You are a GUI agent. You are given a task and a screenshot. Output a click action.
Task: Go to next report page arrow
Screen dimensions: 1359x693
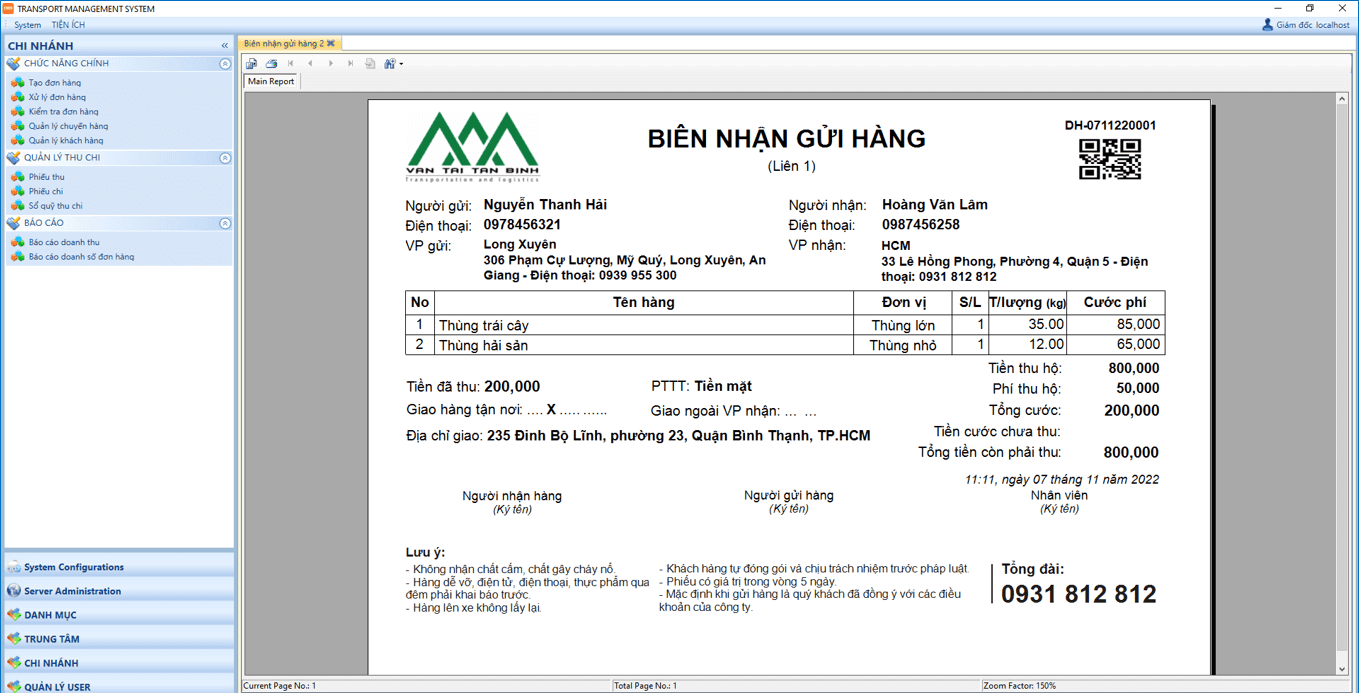tap(331, 64)
